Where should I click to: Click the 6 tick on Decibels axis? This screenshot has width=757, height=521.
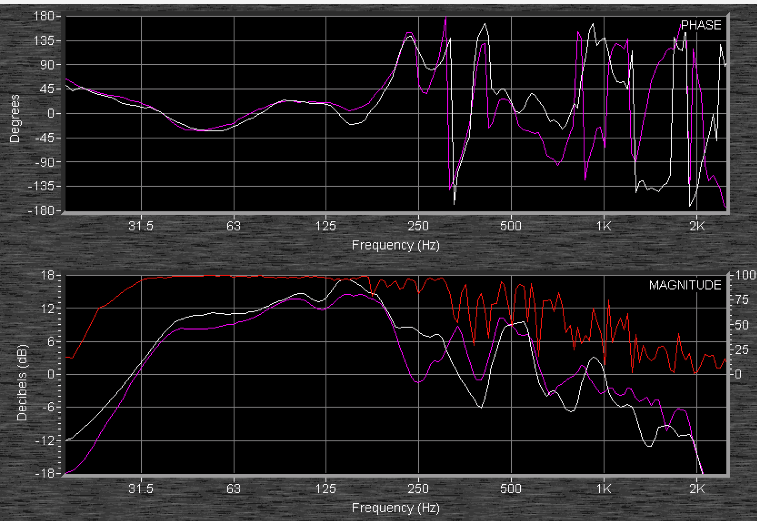(53, 341)
